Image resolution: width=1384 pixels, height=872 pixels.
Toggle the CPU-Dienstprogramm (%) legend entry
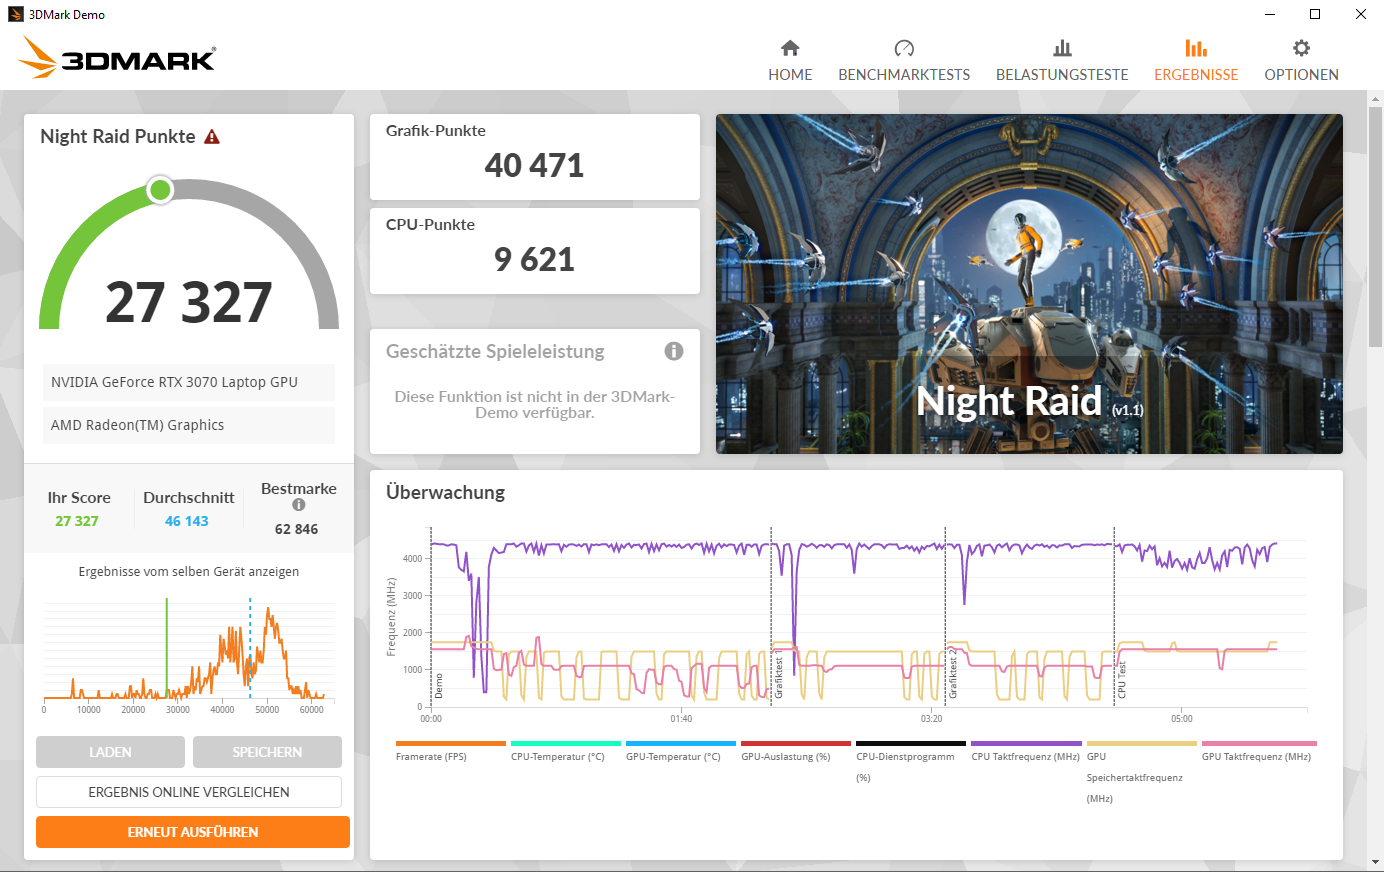coord(910,762)
